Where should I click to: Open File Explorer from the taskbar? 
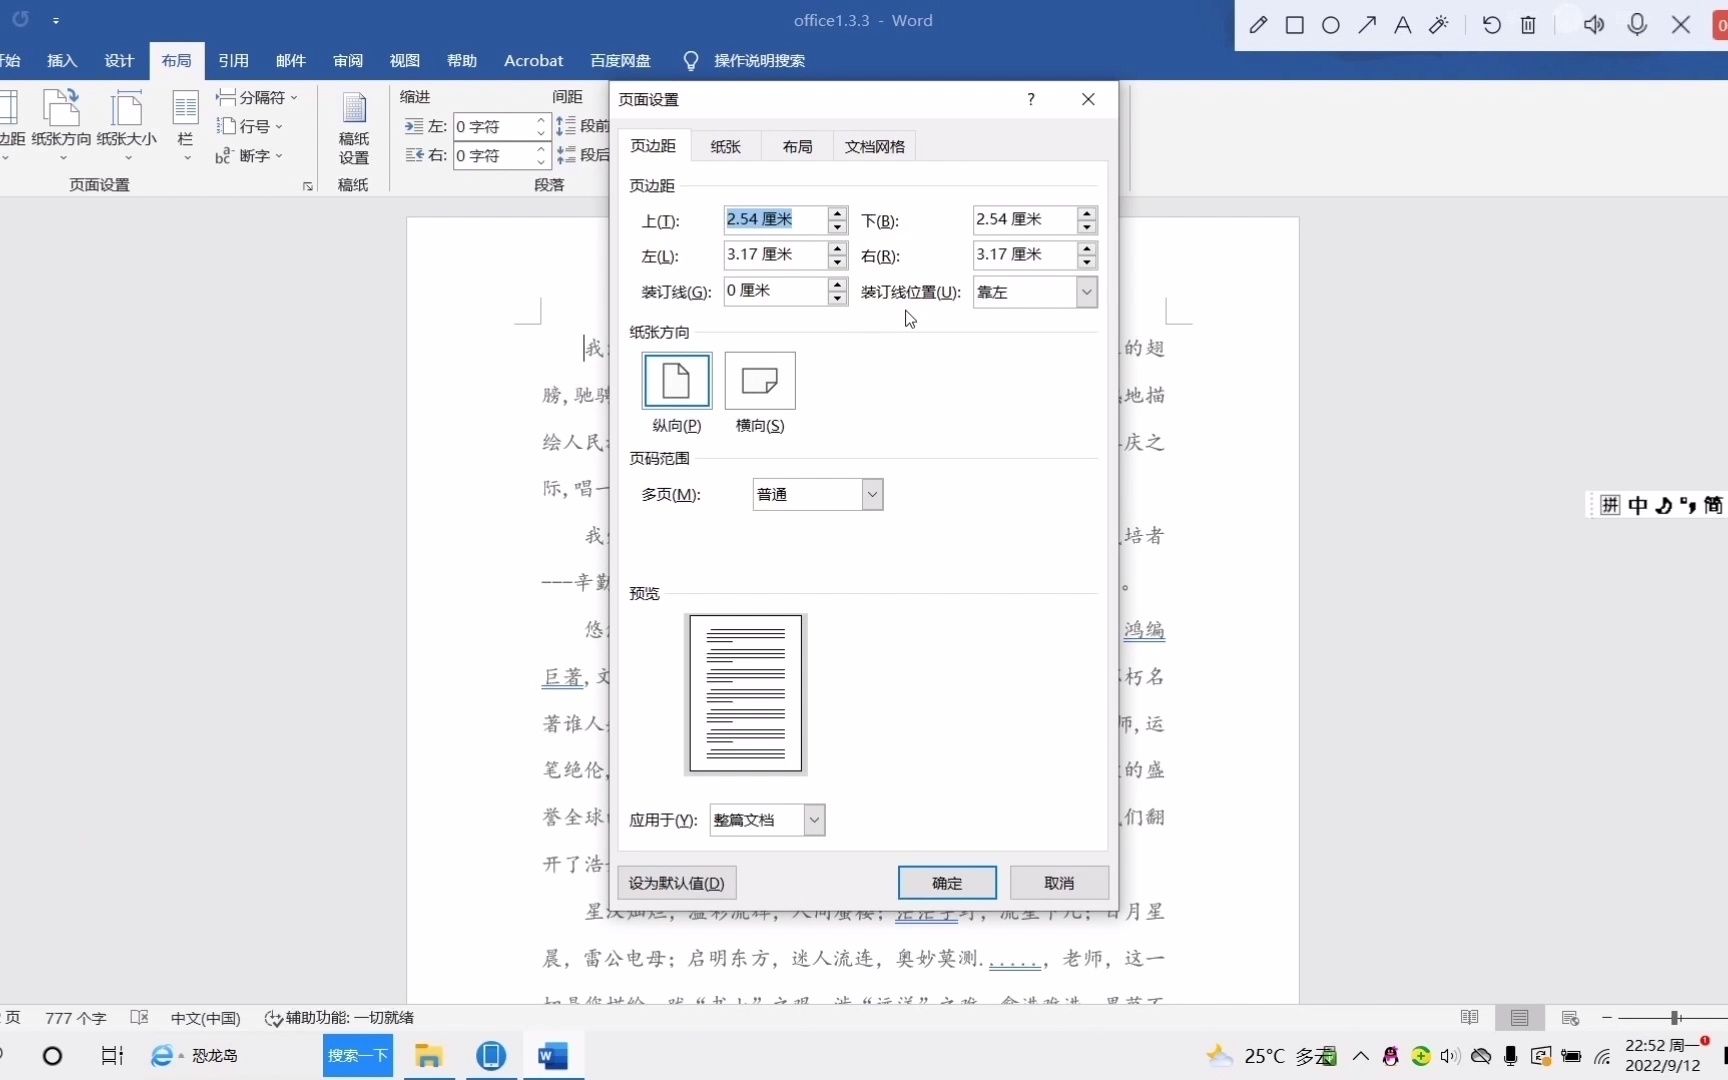(x=429, y=1056)
